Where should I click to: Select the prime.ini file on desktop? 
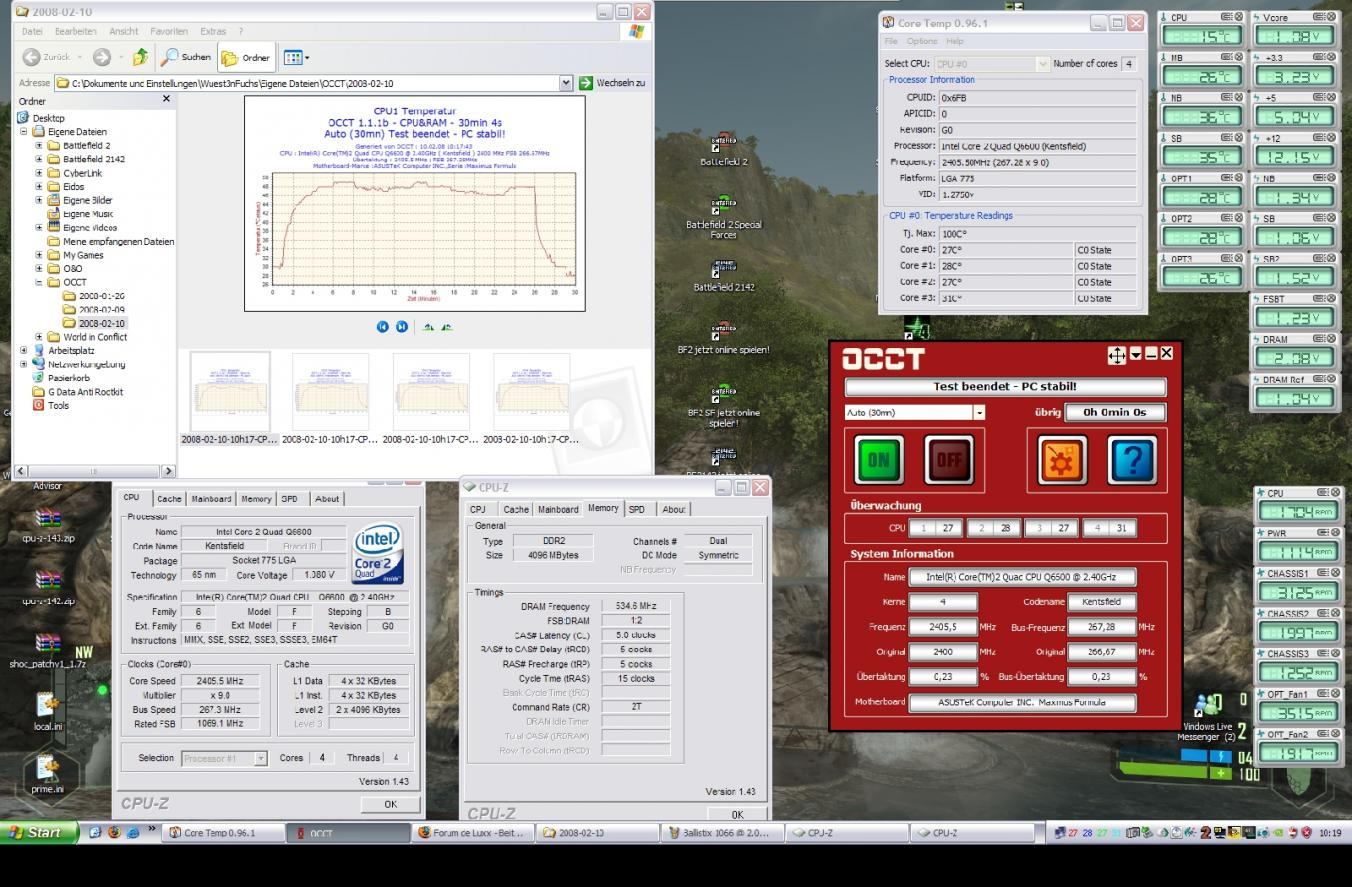48,775
